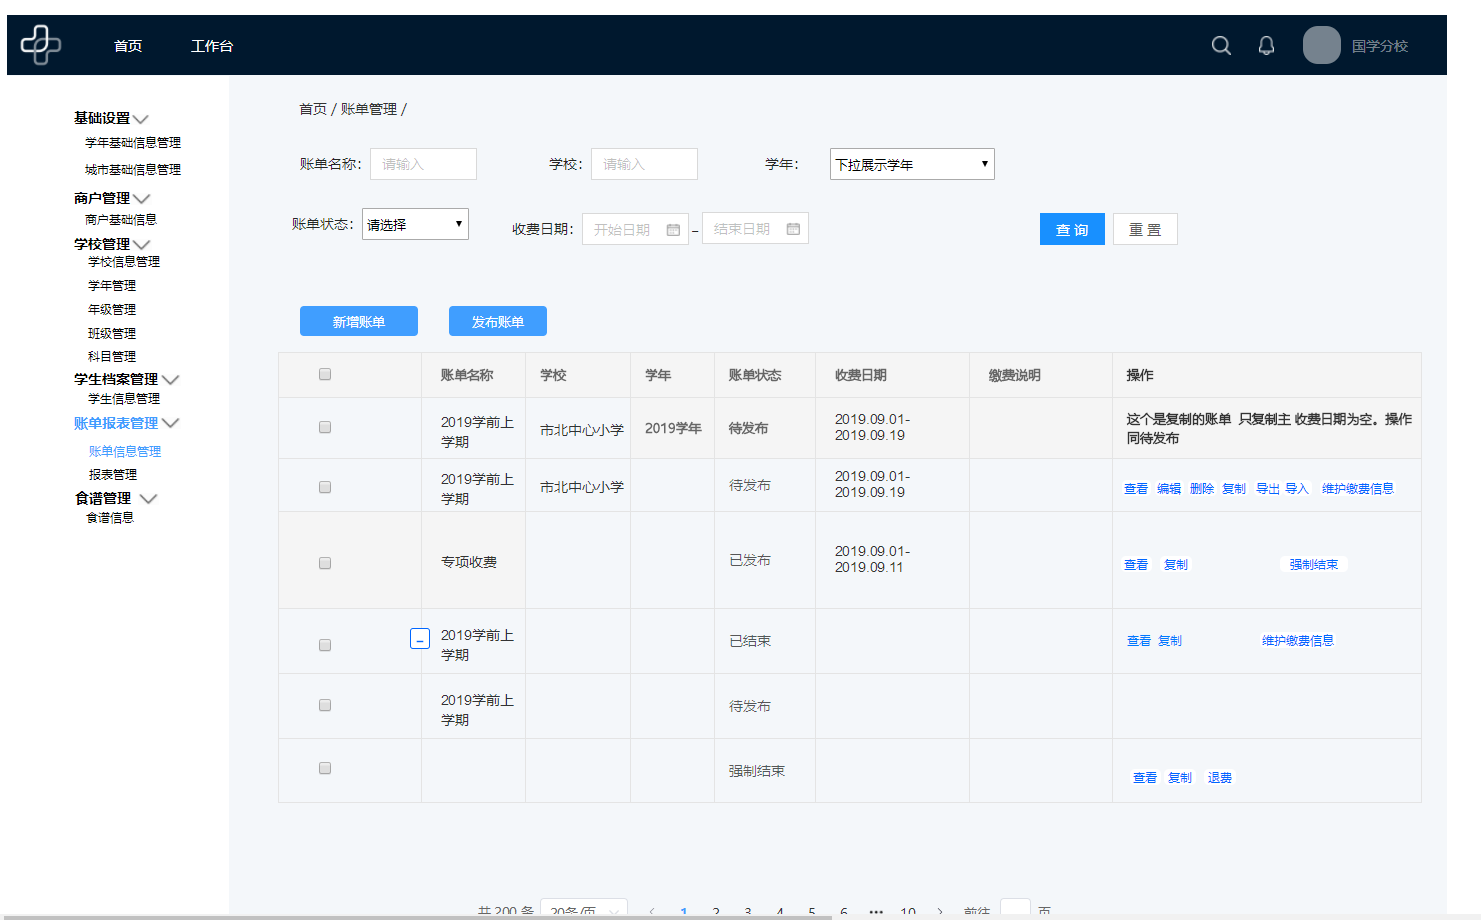The image size is (1481, 920).
Task: Open 食谱信息 in sidebar
Action: click(110, 518)
